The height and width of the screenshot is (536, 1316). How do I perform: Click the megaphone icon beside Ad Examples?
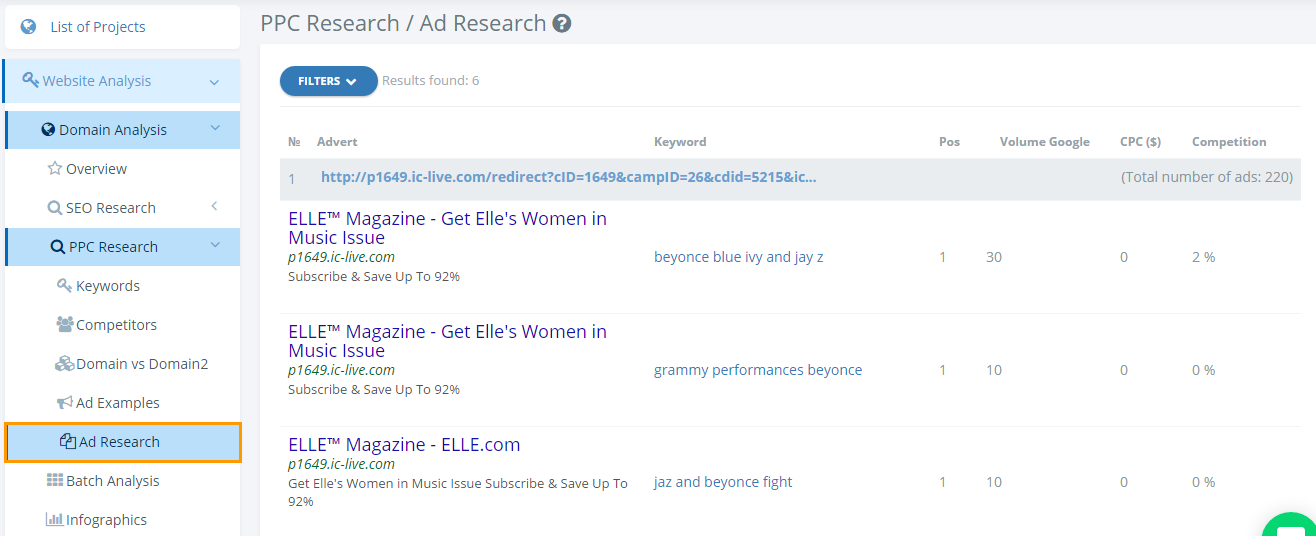[x=65, y=403]
